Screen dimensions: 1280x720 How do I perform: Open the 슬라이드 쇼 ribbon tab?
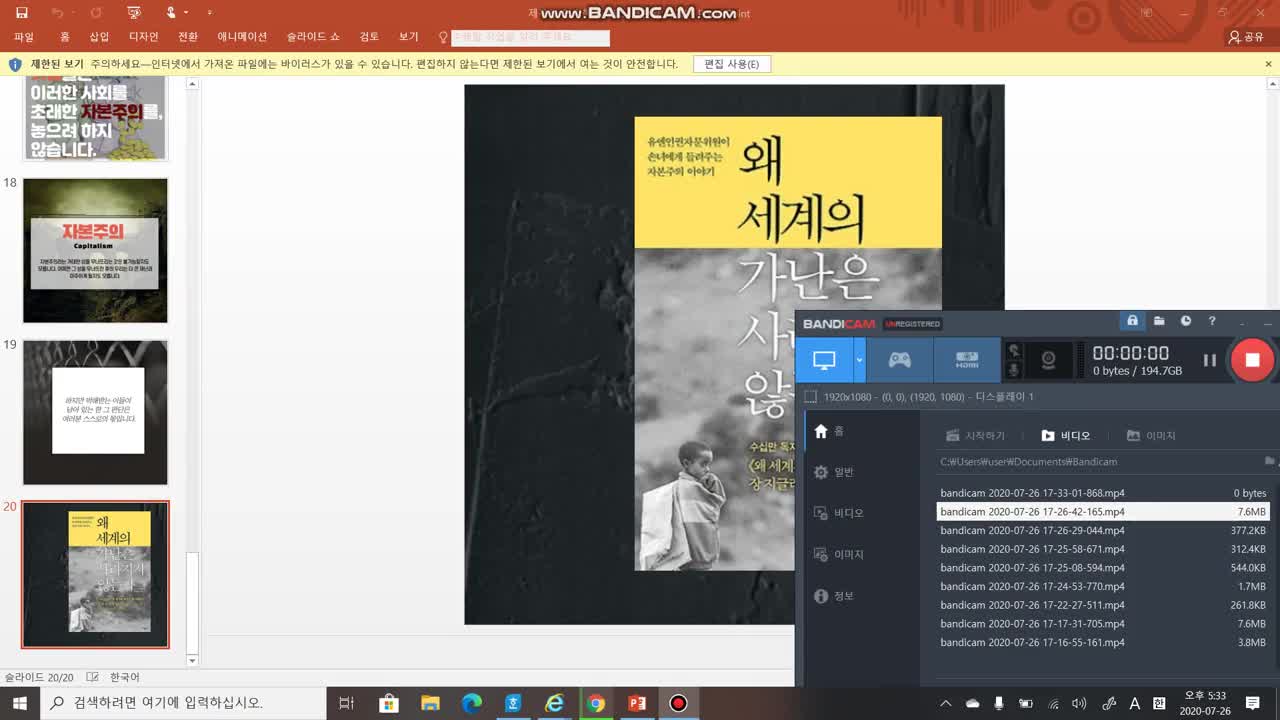click(x=313, y=37)
